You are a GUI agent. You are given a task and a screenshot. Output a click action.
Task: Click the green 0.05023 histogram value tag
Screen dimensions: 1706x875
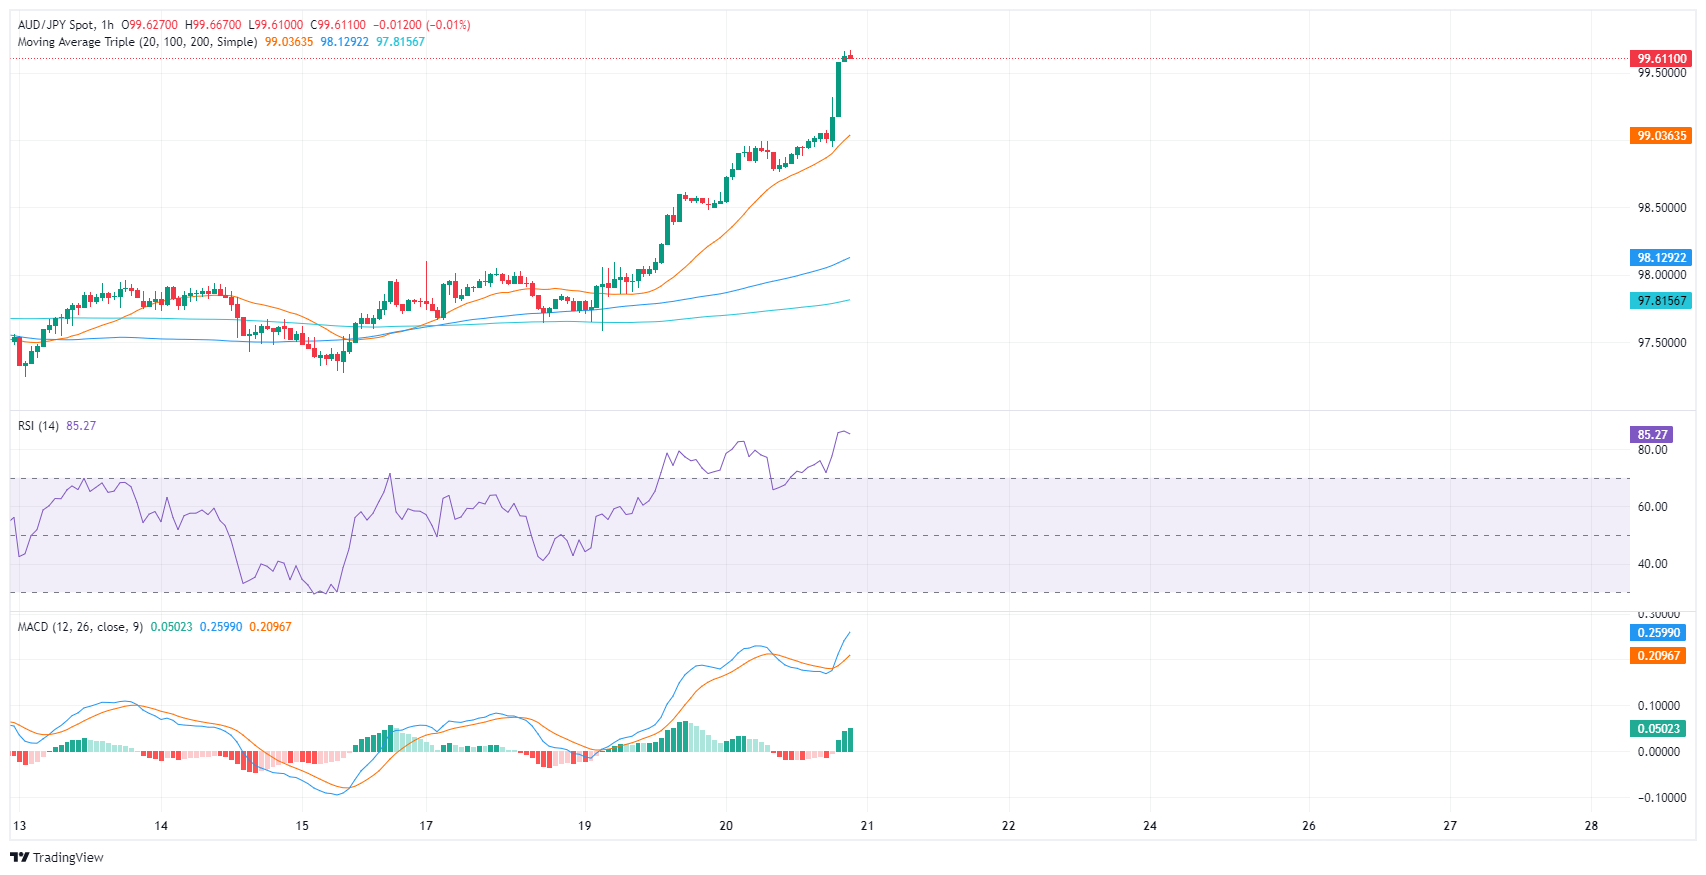pos(1659,729)
